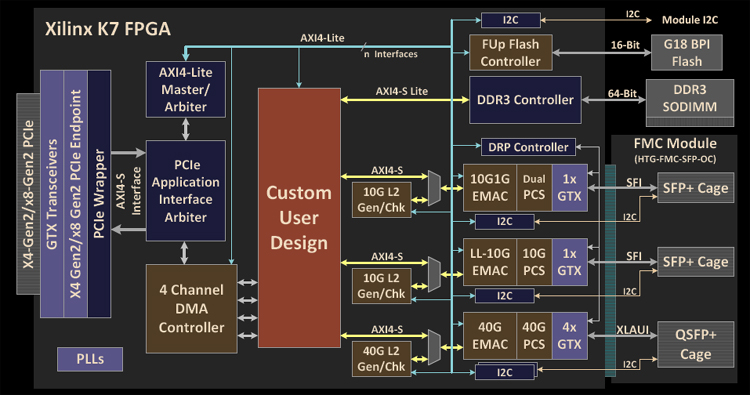
Task: Select the 4 Channel DMA Controller block
Action: coord(191,309)
